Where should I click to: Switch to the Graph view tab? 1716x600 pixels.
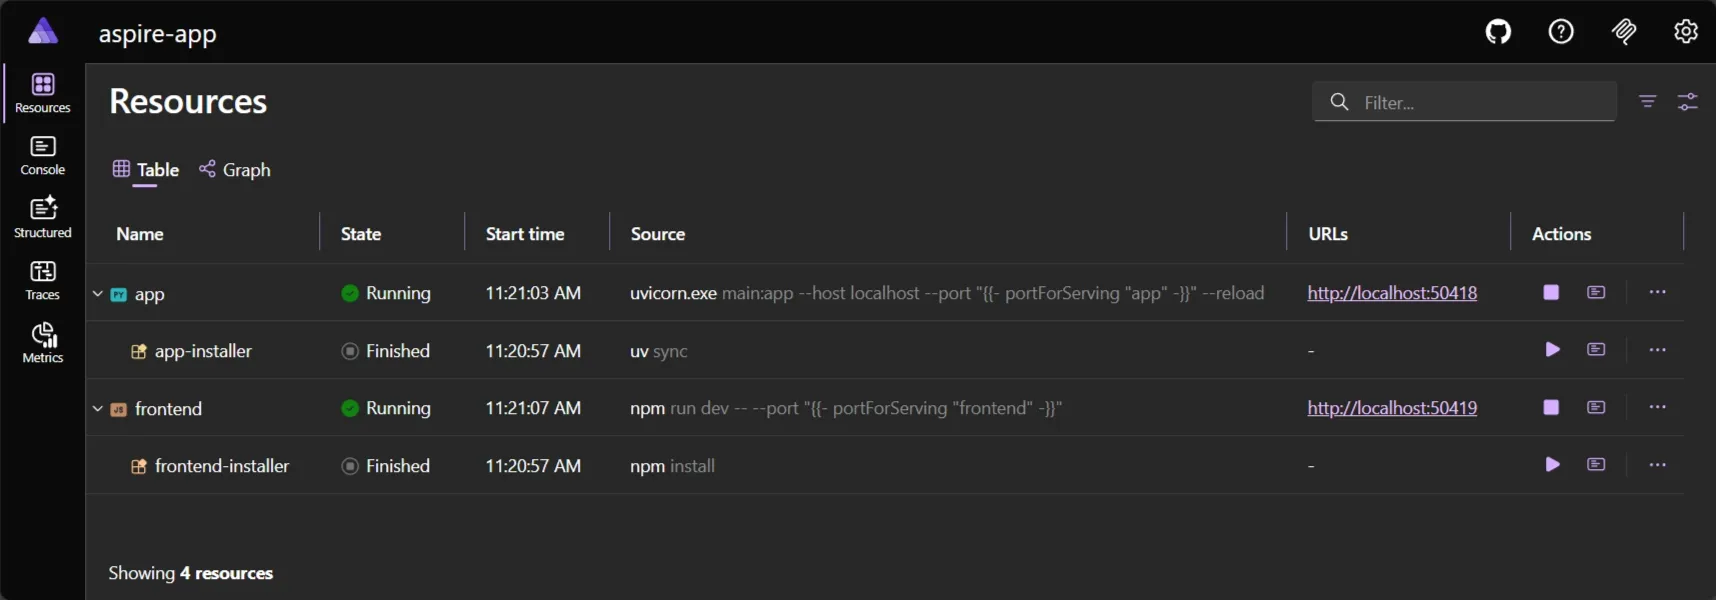click(x=235, y=170)
